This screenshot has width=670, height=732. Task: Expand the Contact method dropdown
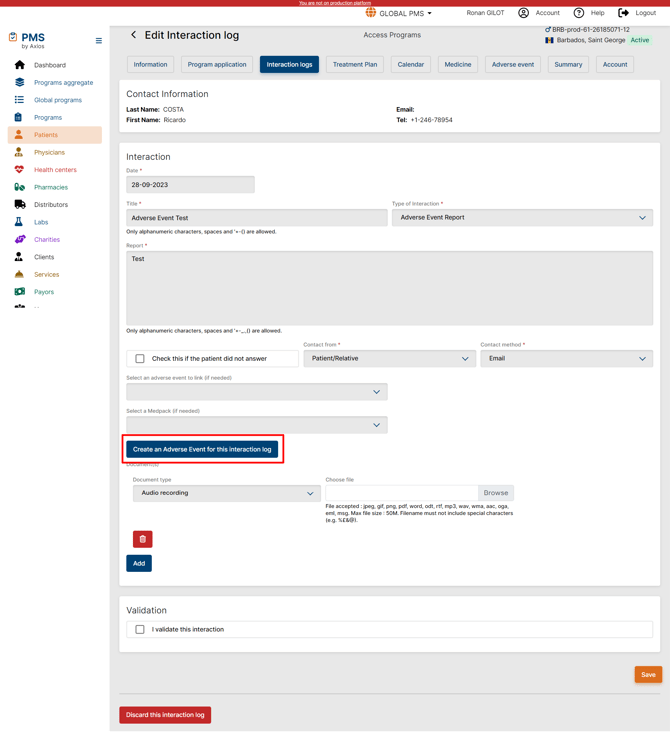click(x=566, y=358)
